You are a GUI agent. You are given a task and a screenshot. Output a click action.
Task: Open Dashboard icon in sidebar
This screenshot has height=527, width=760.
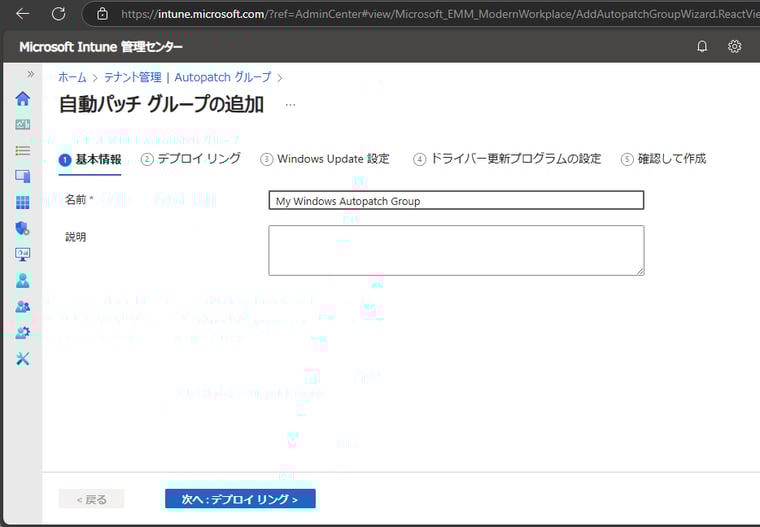(x=23, y=125)
